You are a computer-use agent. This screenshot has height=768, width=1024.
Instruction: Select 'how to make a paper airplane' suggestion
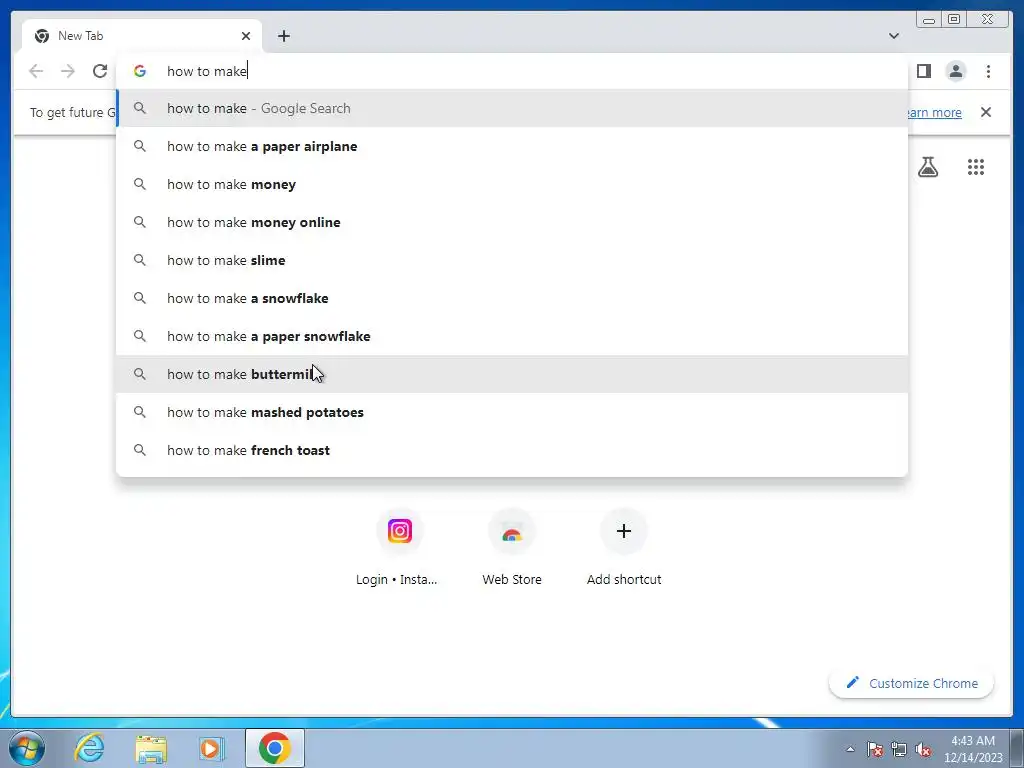512,146
